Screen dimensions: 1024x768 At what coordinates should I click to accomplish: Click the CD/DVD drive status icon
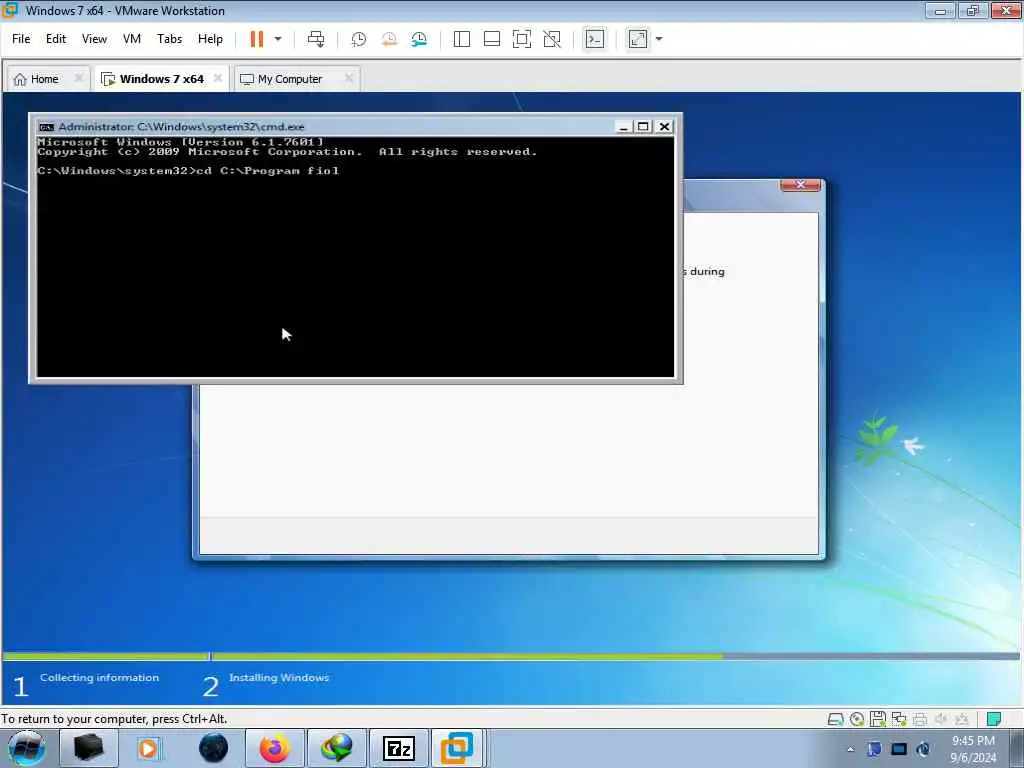click(x=857, y=719)
